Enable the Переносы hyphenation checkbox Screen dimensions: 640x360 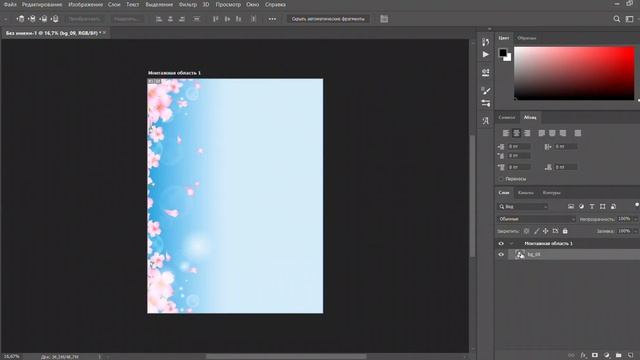click(x=501, y=179)
